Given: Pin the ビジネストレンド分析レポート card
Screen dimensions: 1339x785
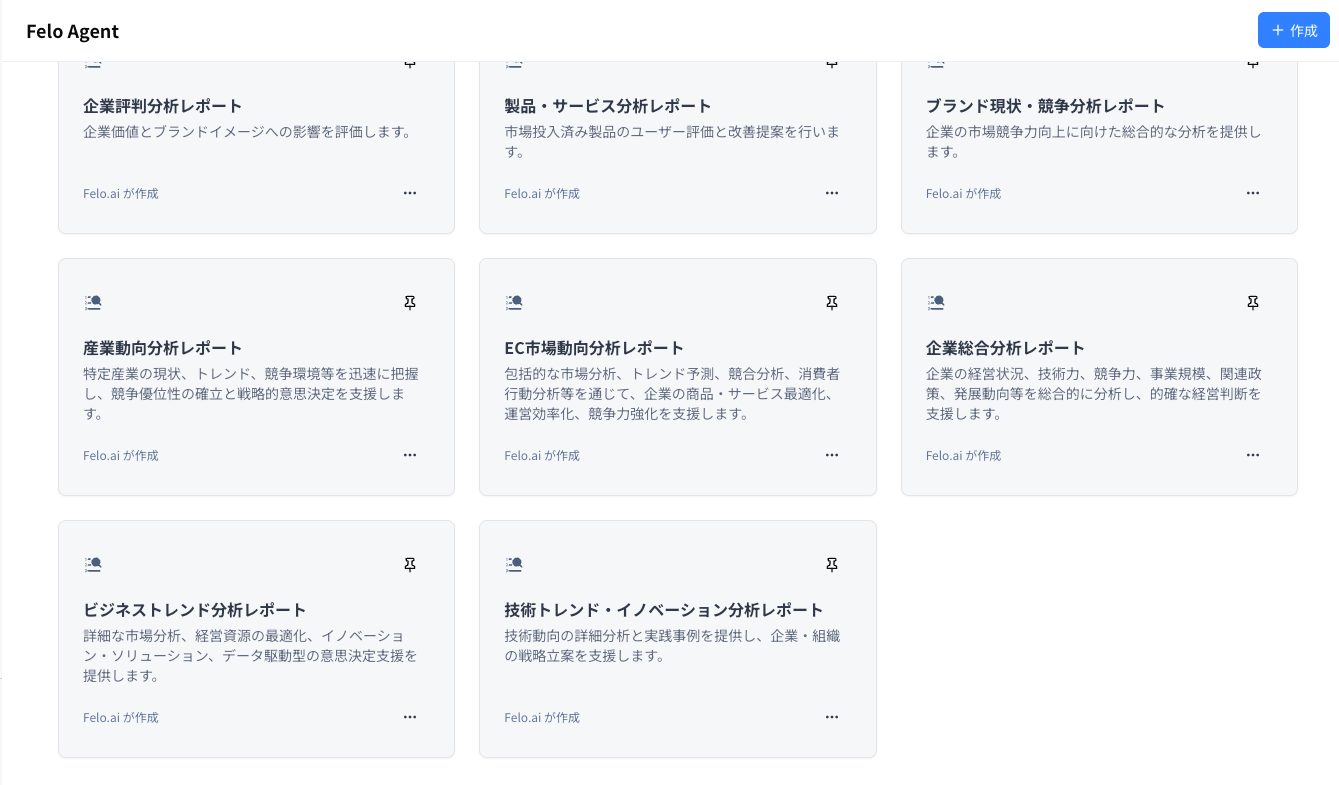Looking at the screenshot, I should pos(410,564).
